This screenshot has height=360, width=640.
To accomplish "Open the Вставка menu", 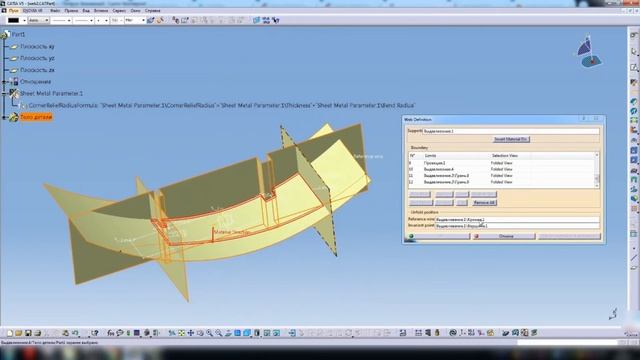I will coord(101,11).
